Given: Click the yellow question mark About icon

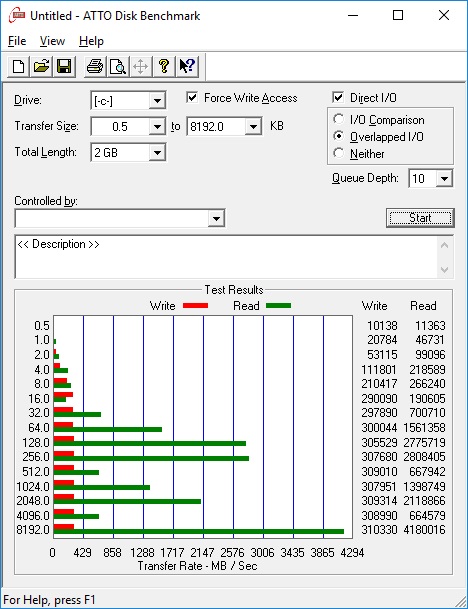Looking at the screenshot, I should 164,66.
